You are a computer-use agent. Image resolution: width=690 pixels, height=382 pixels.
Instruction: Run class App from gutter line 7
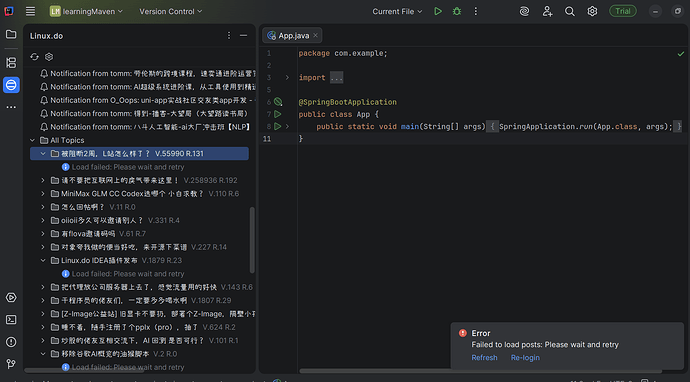click(x=278, y=114)
